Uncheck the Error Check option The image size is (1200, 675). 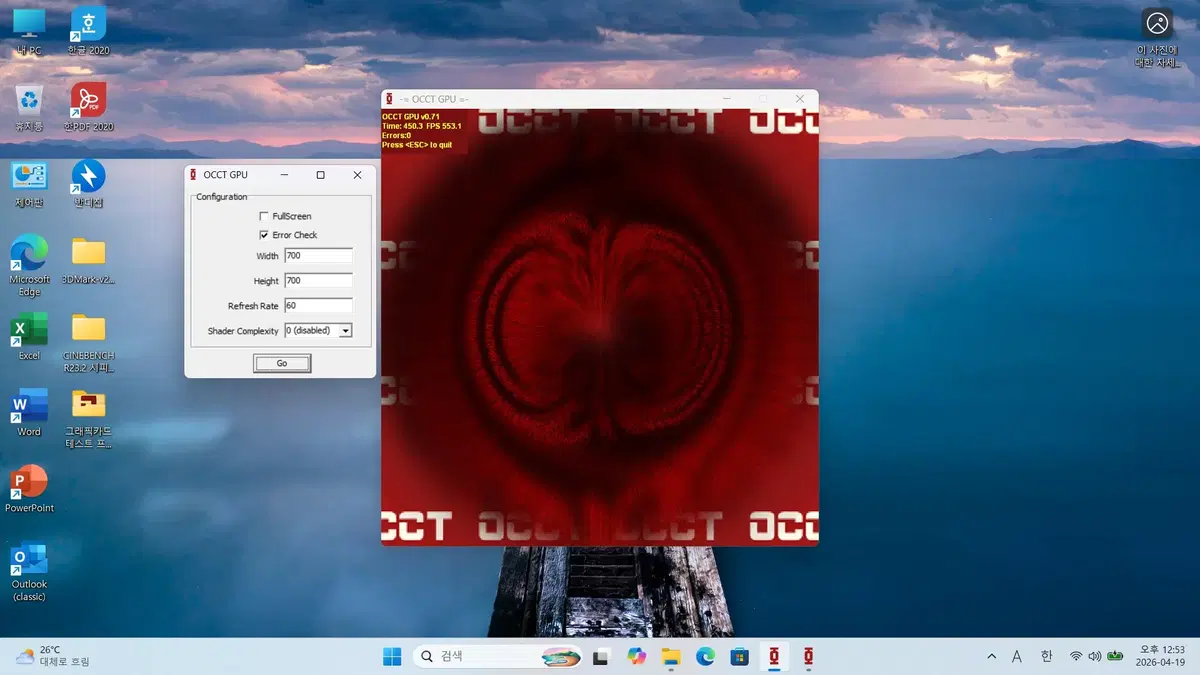pos(264,235)
